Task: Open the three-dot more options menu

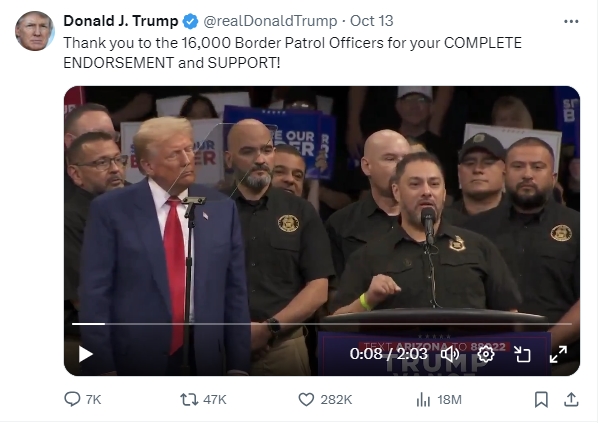Action: (571, 21)
